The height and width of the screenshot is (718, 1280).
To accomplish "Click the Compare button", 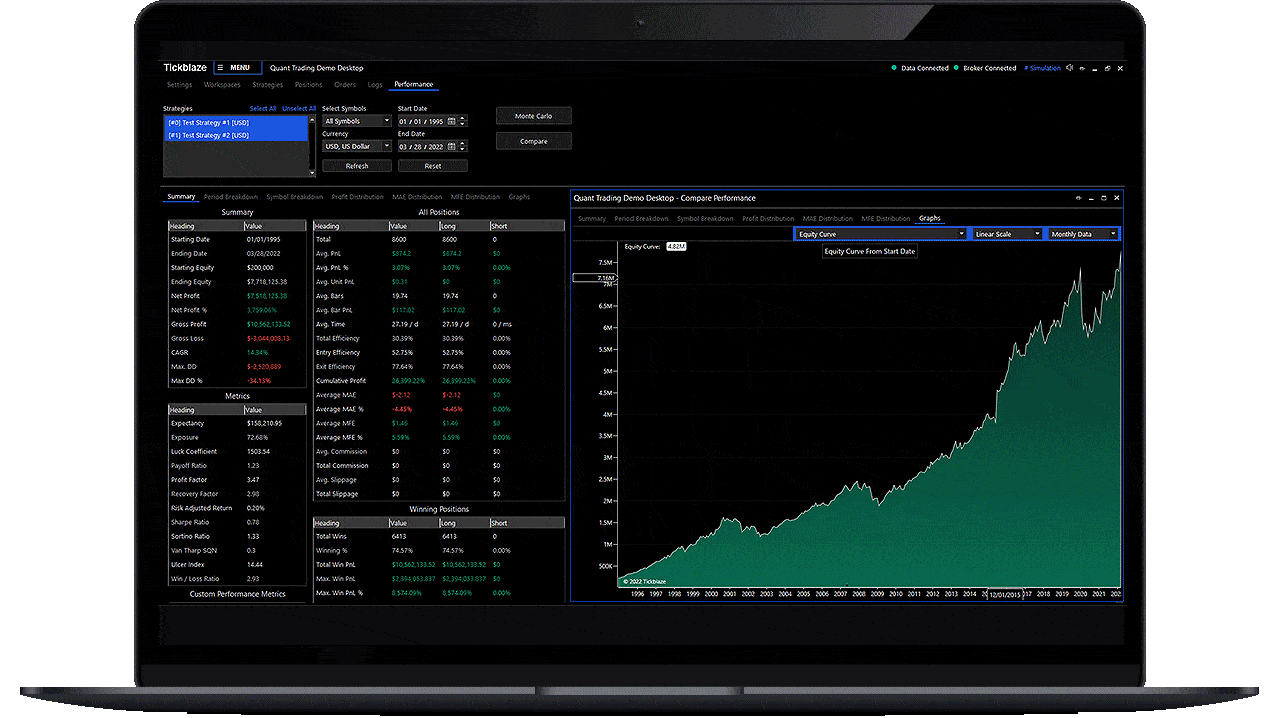I will (x=533, y=141).
